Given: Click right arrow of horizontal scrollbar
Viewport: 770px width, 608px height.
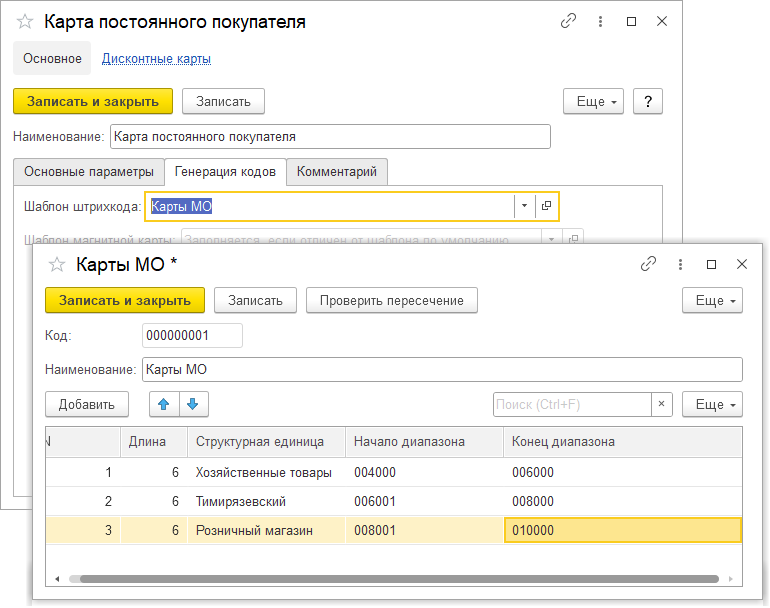Looking at the screenshot, I should pyautogui.click(x=731, y=579).
